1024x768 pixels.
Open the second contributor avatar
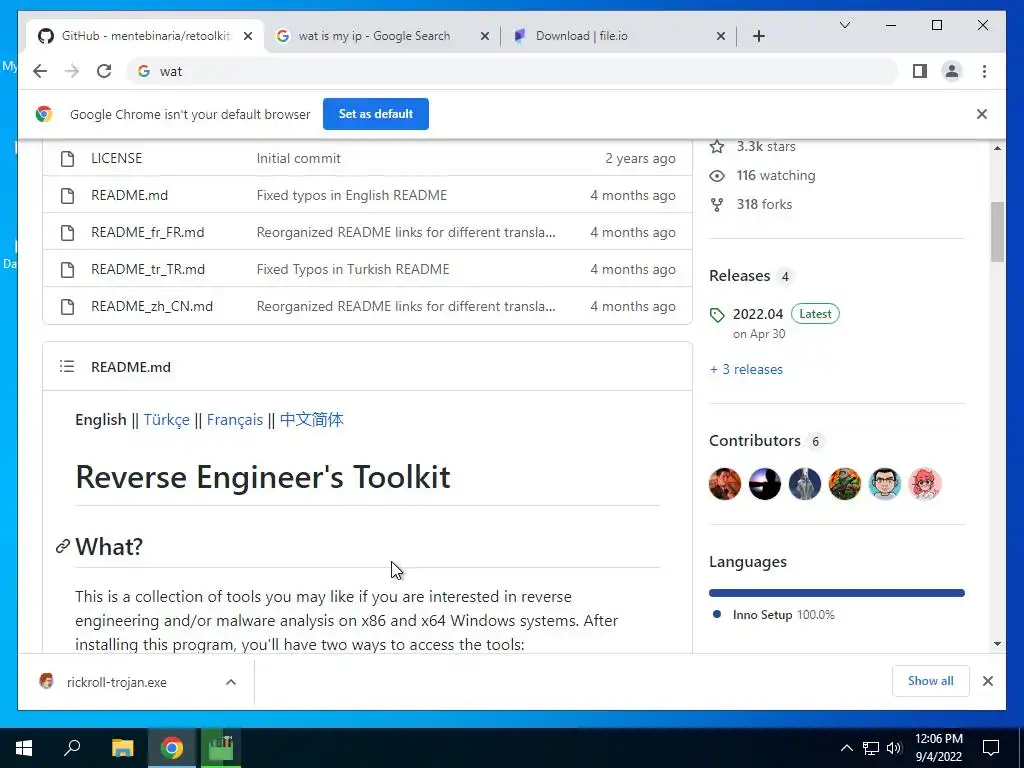[765, 484]
